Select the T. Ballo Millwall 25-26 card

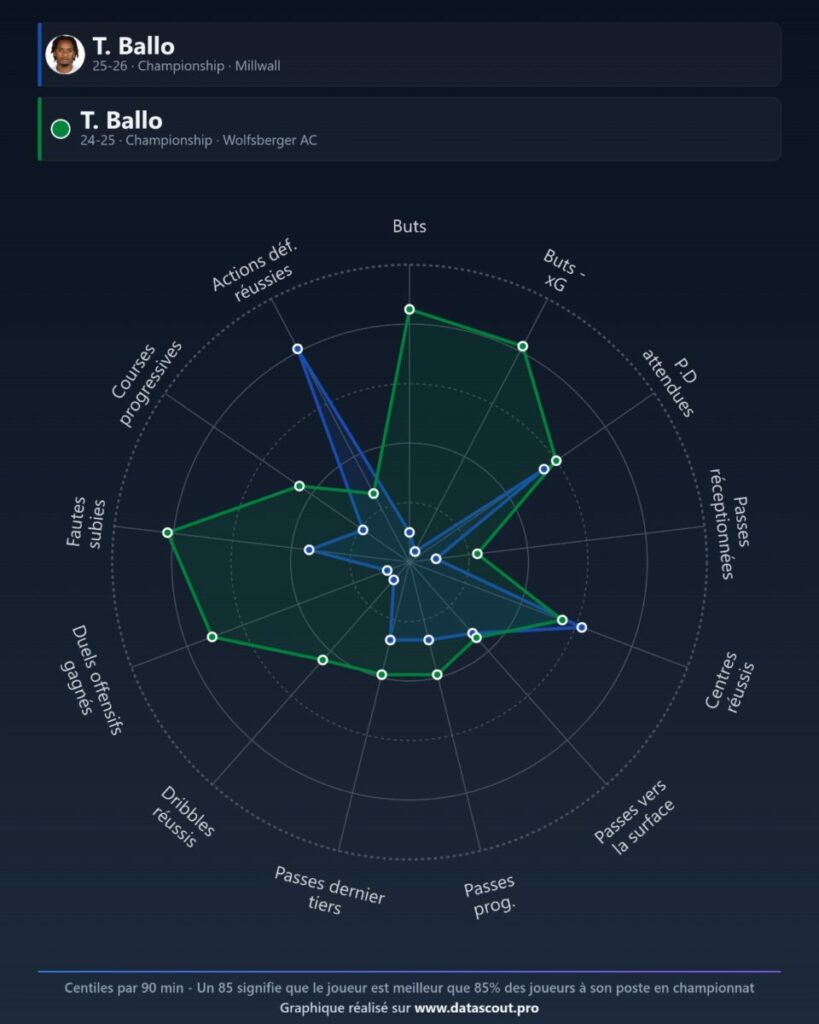[410, 54]
